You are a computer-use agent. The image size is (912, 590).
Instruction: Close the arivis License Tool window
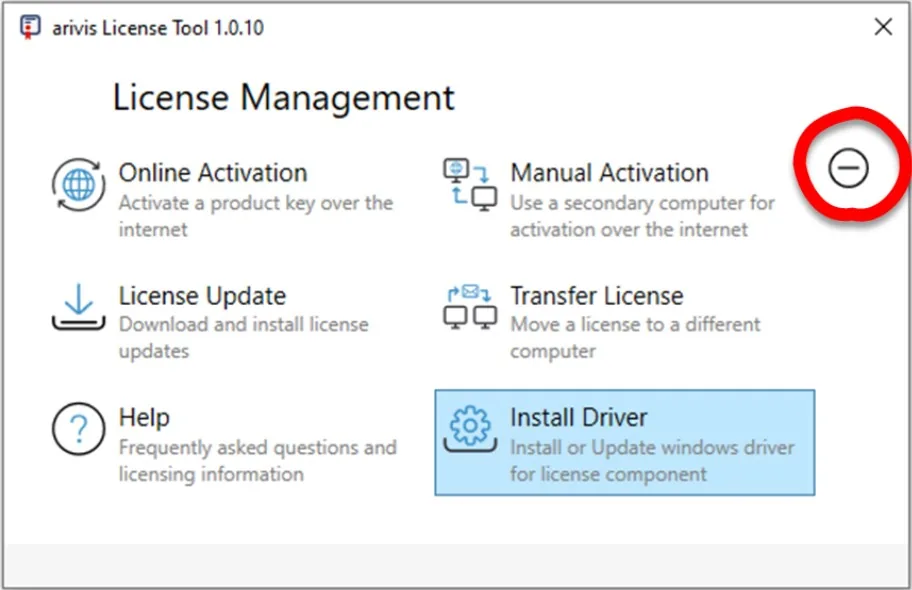pyautogui.click(x=884, y=27)
